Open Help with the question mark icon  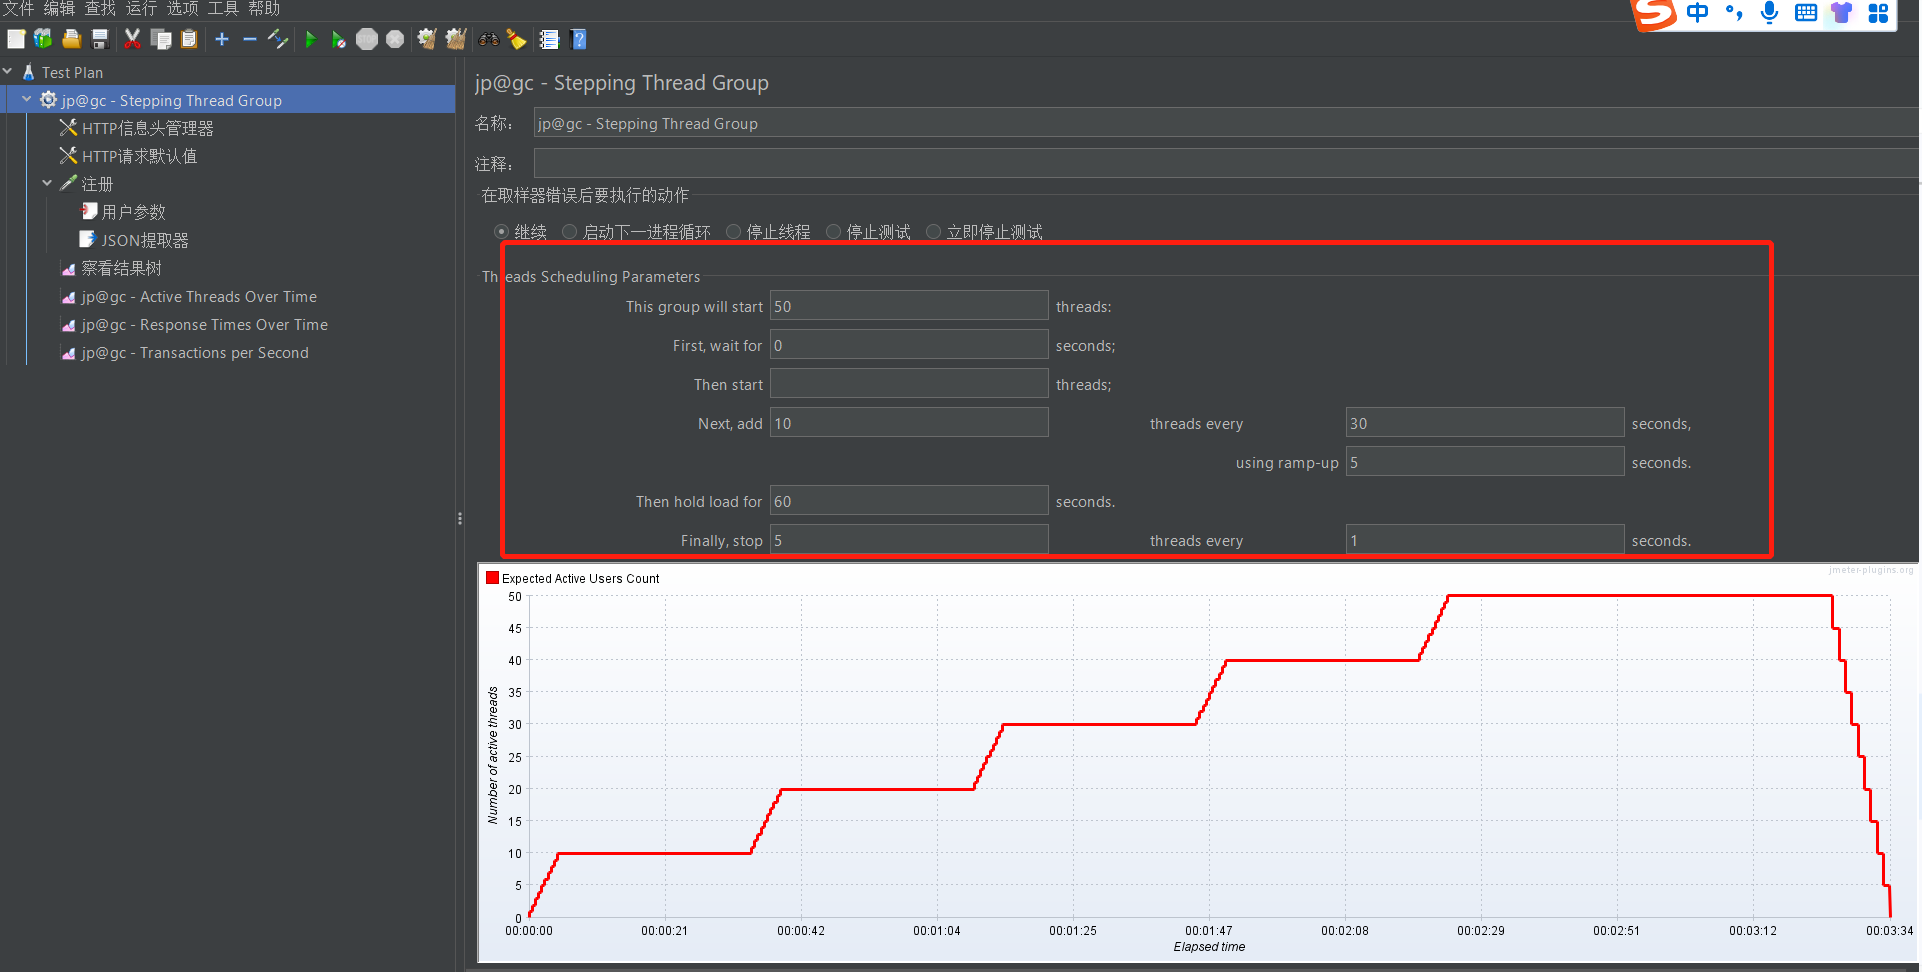coord(578,39)
